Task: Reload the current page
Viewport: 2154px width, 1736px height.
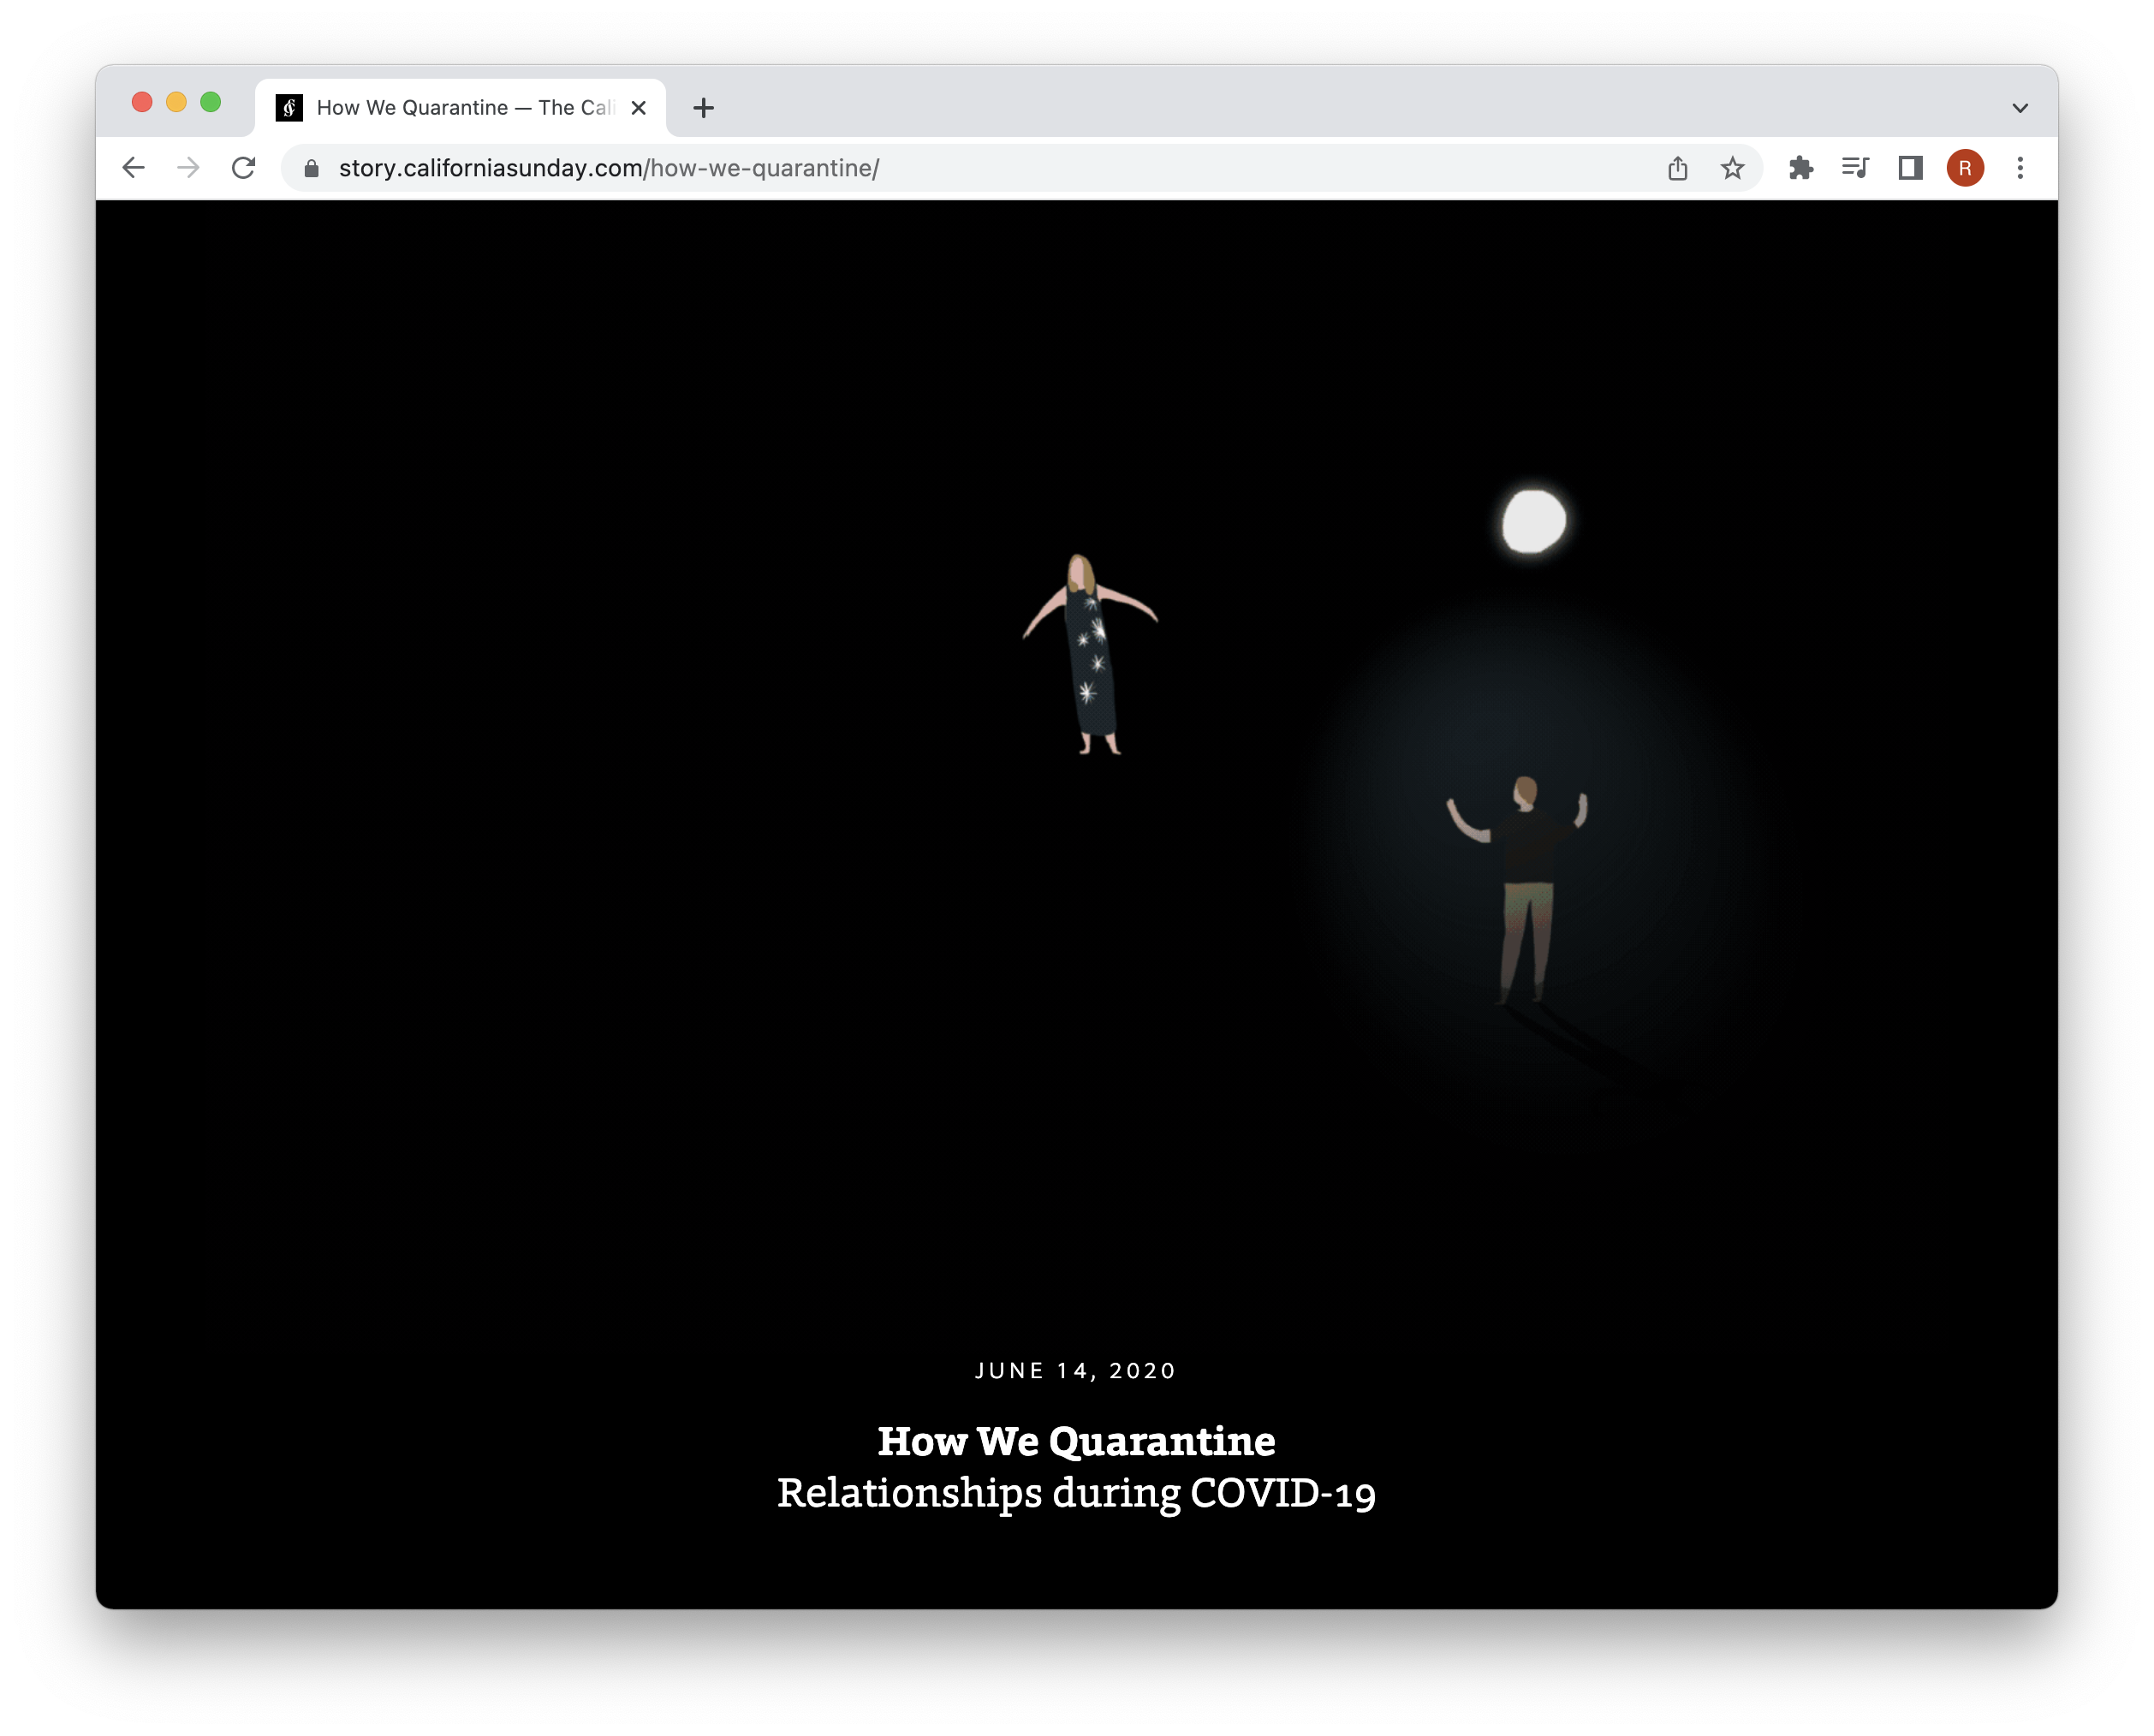Action: pos(243,168)
